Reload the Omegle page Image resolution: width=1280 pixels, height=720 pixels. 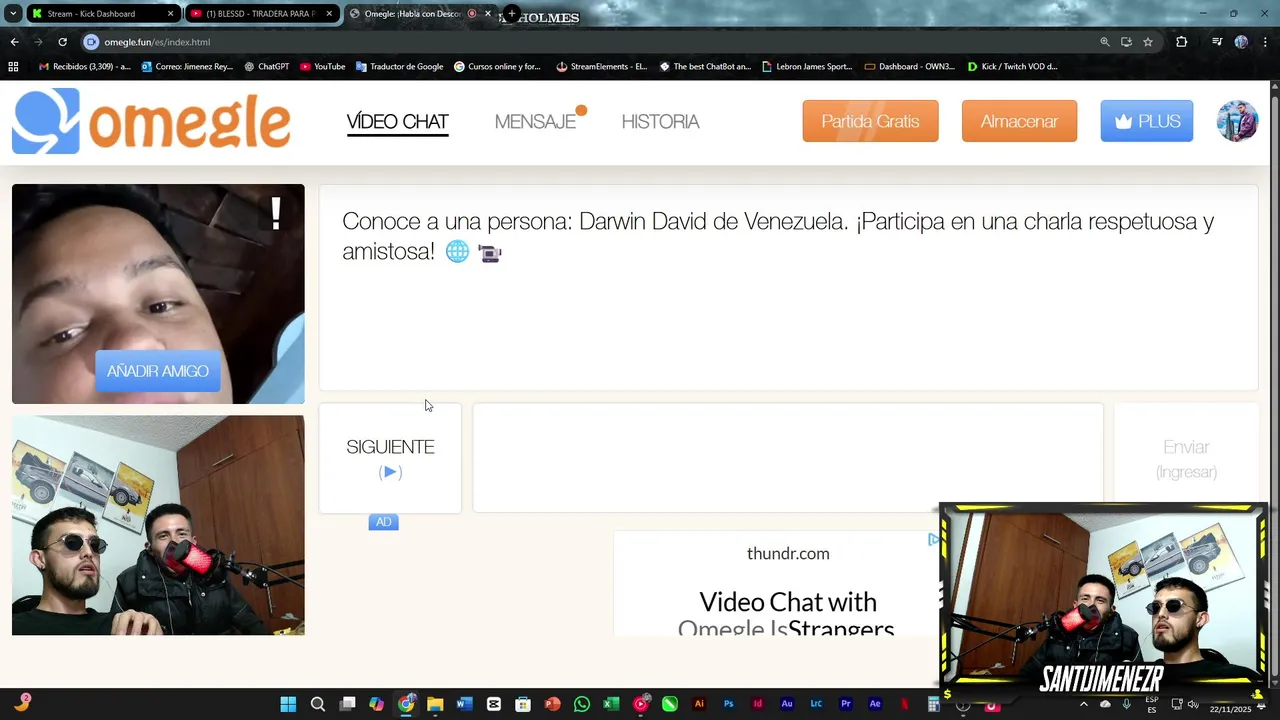[62, 42]
